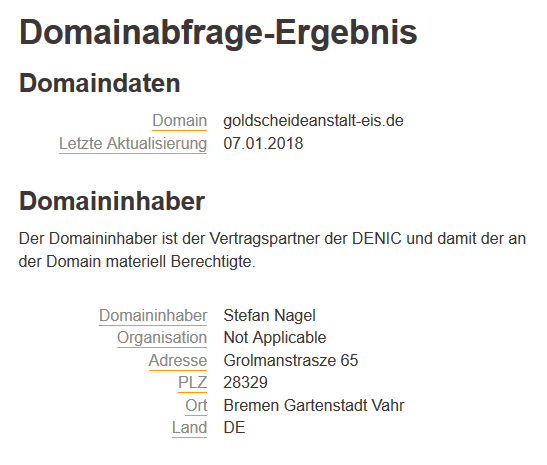Screen dimensions: 547x465
Task: Click the country code DE
Action: point(234,427)
